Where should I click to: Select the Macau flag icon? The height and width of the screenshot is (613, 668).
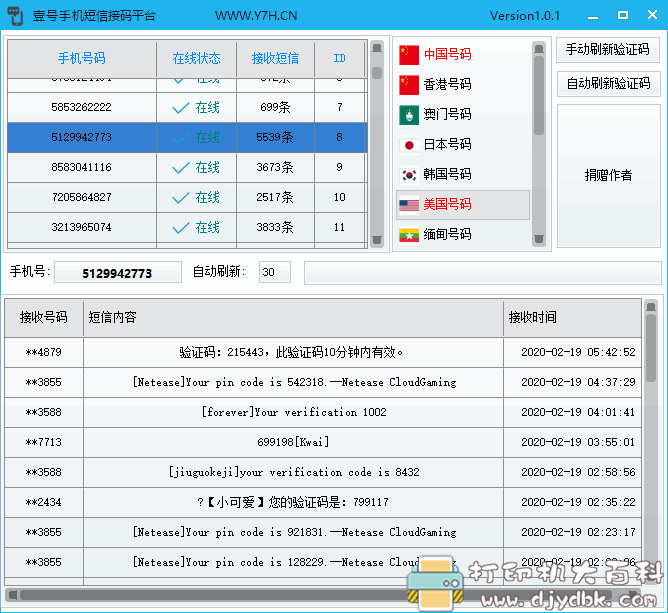[409, 115]
